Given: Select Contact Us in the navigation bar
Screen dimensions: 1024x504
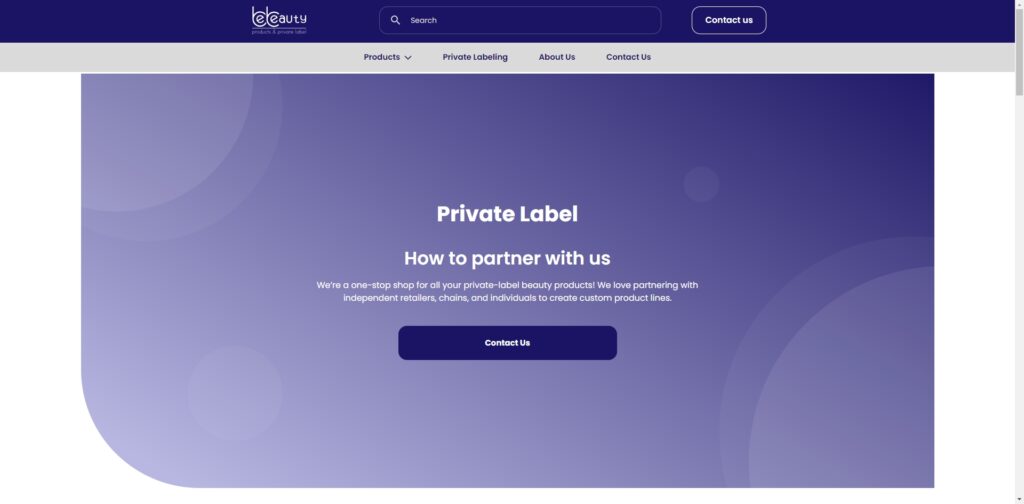Looking at the screenshot, I should pyautogui.click(x=628, y=57).
